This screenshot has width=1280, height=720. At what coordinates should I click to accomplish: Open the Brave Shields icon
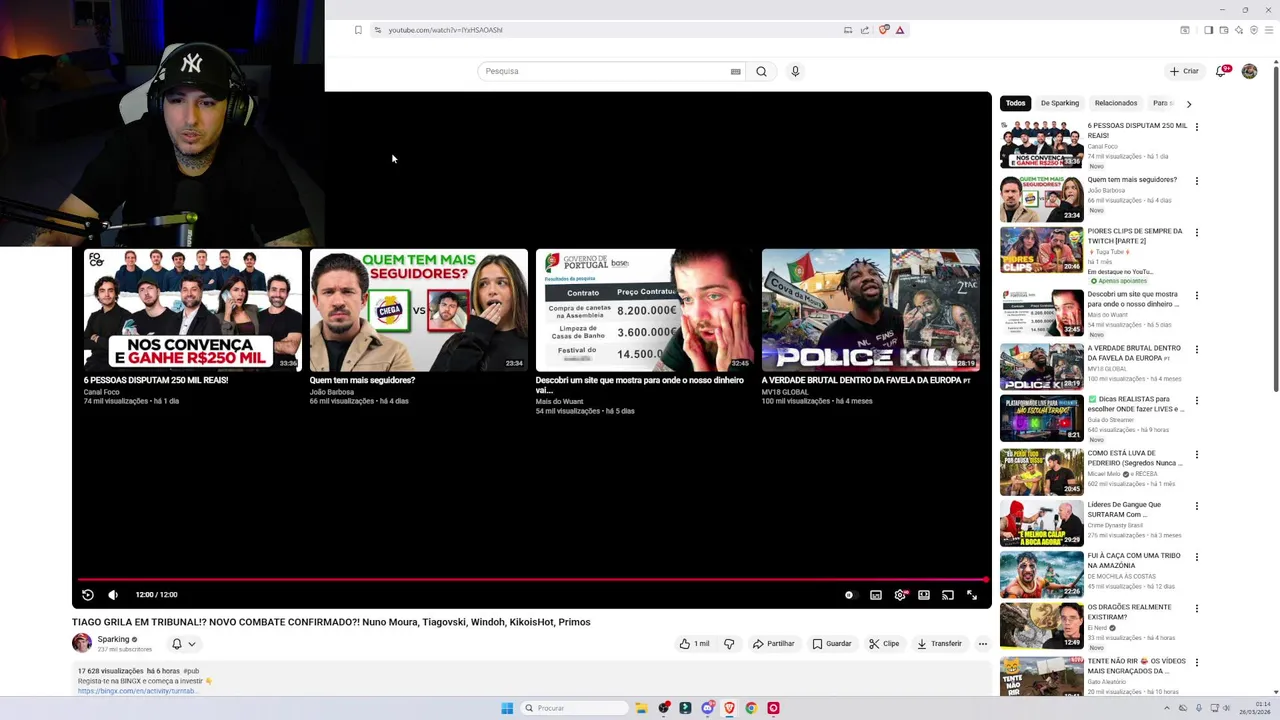884,30
